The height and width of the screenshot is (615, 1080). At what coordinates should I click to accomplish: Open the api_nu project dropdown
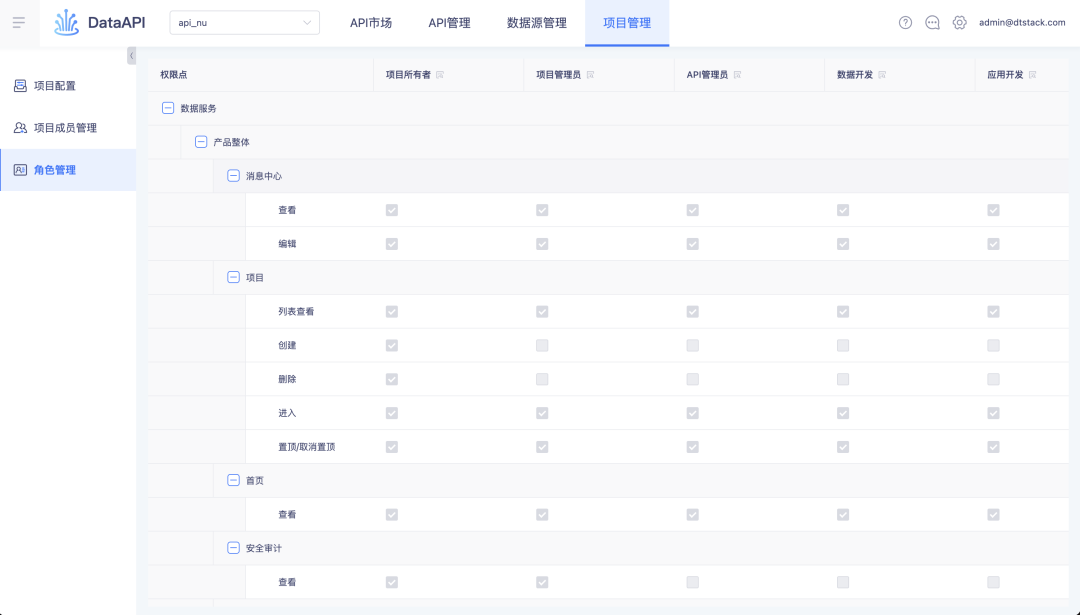point(245,22)
